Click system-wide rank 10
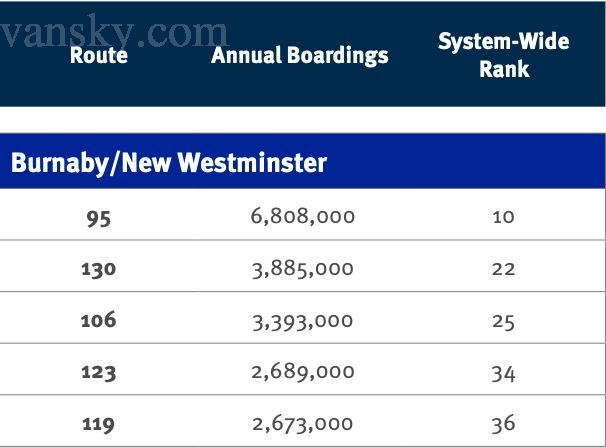 click(503, 216)
